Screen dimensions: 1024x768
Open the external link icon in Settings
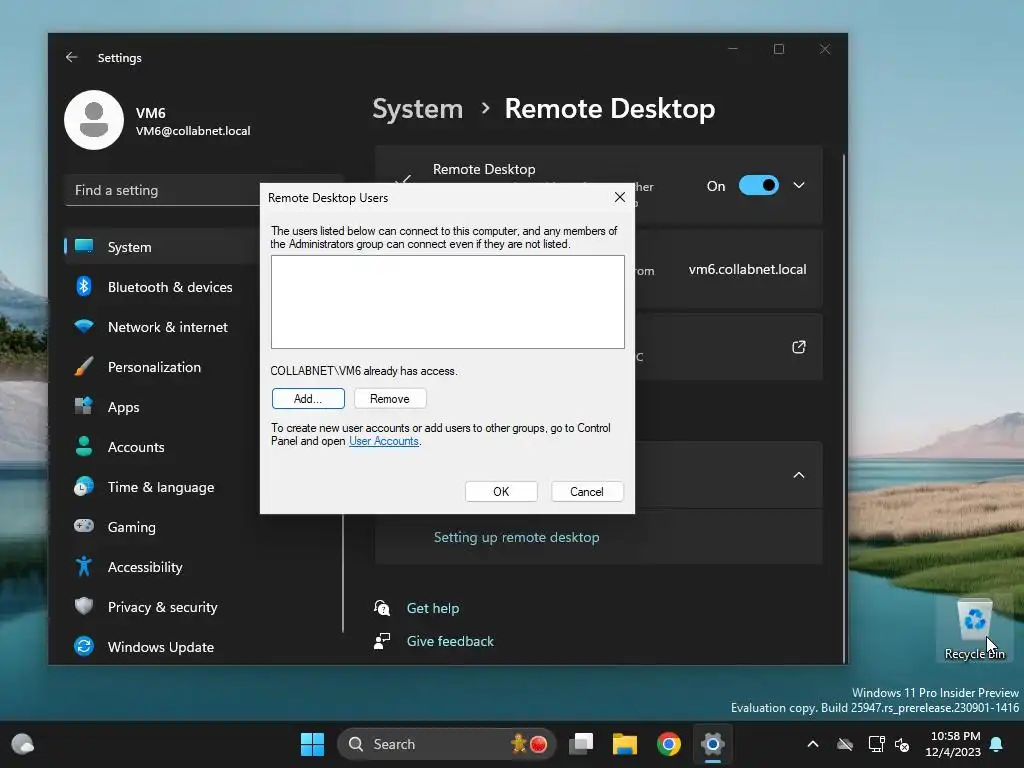799,347
